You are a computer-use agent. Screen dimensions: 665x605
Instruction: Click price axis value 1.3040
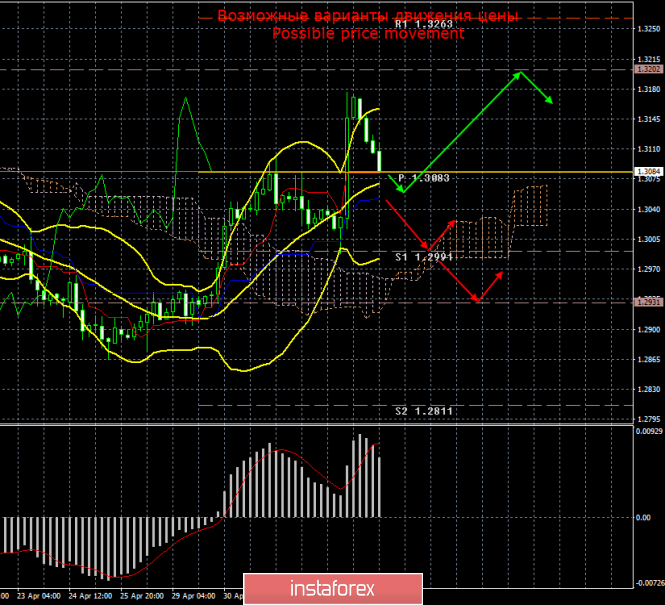pyautogui.click(x=649, y=209)
